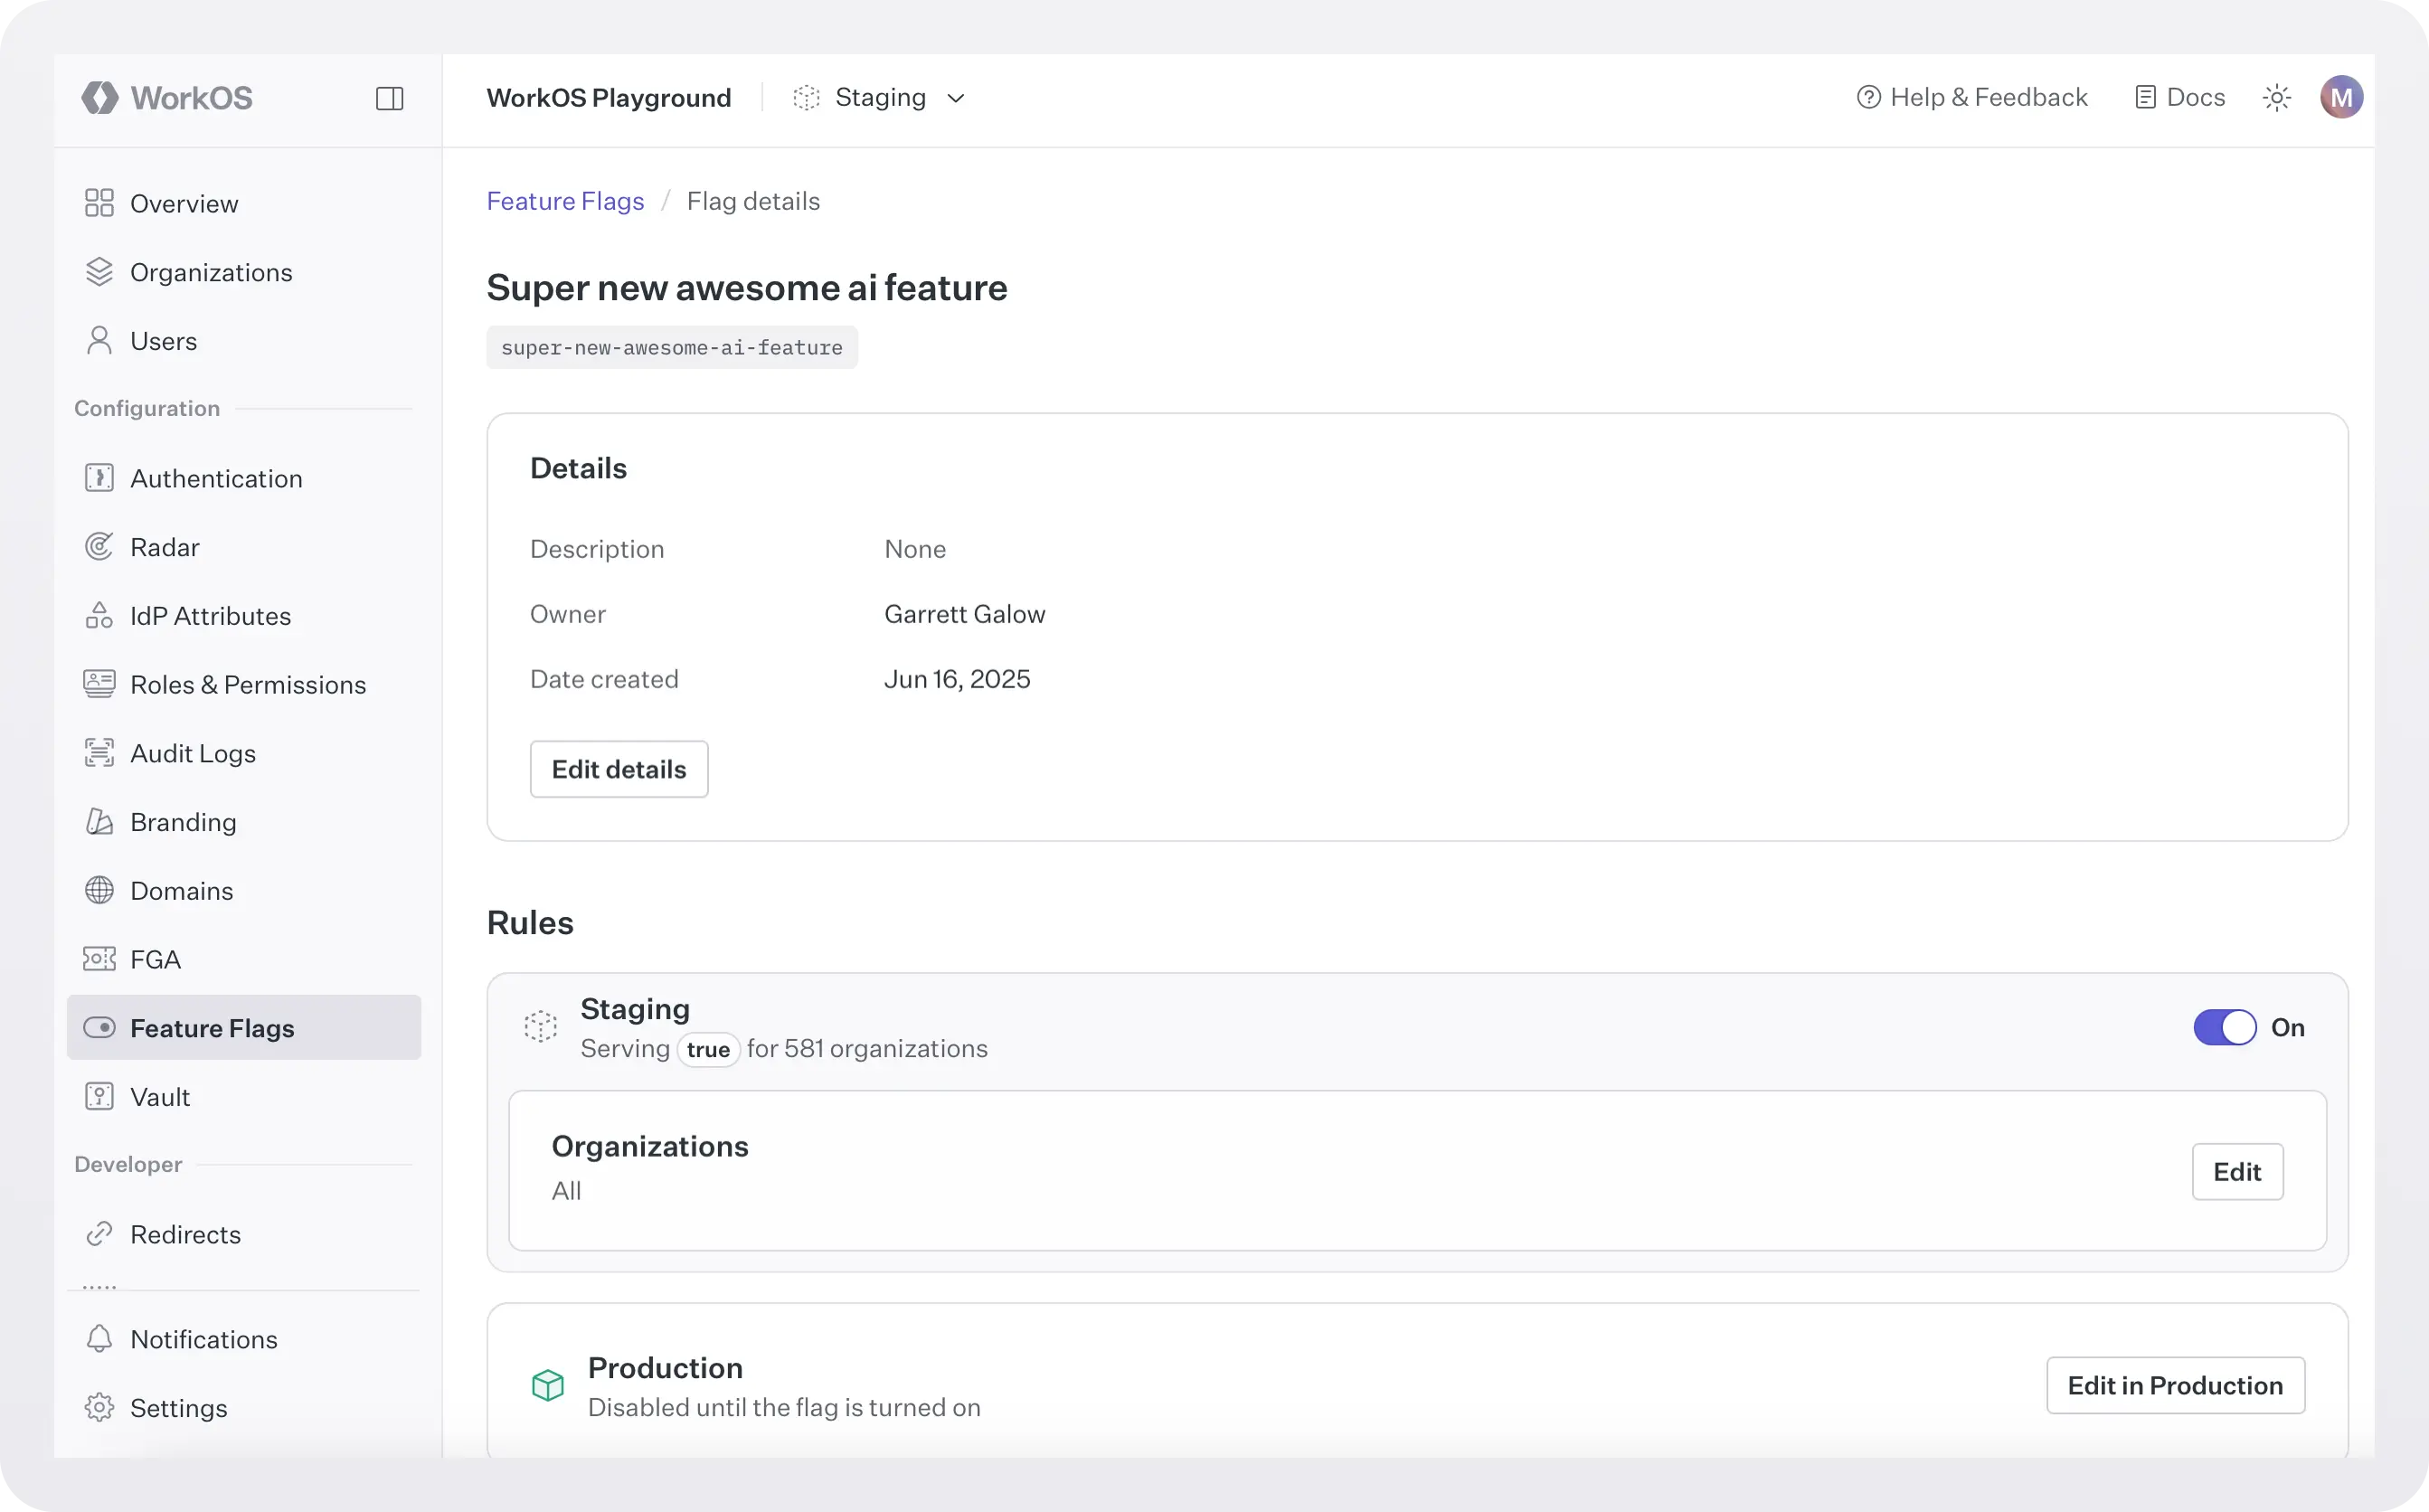2429x1512 pixels.
Task: Click the Radar label in sidebar
Action: [165, 547]
